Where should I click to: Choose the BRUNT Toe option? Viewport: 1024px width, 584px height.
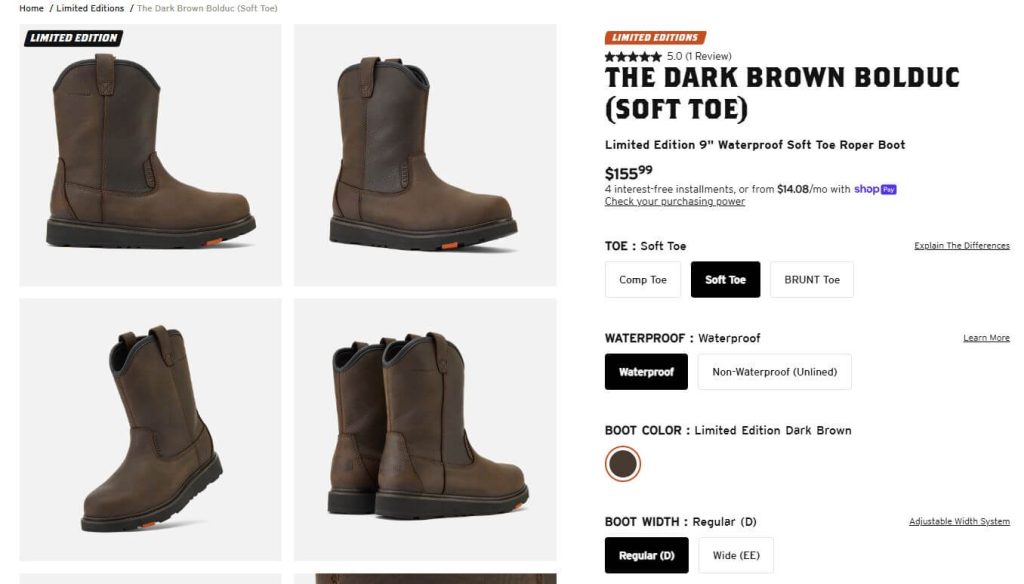coord(811,279)
